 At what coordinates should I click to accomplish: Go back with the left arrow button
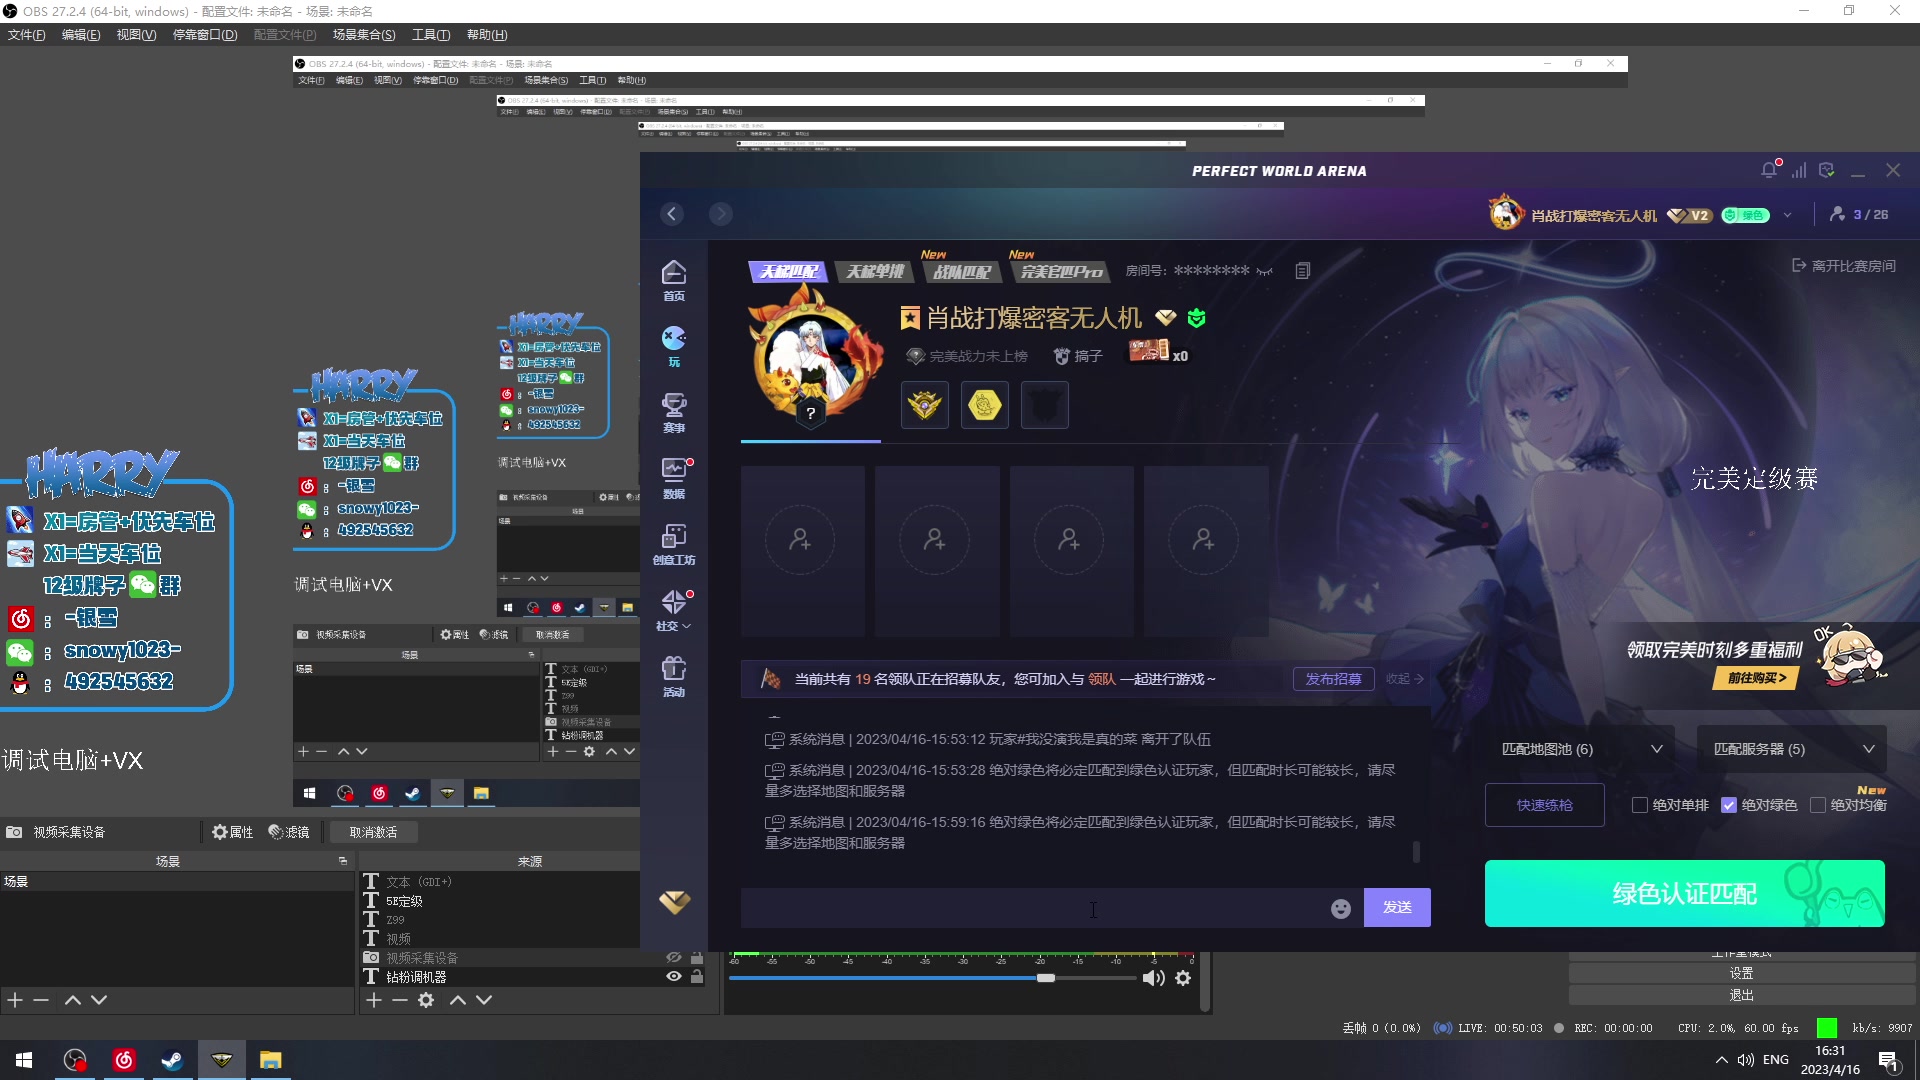(672, 214)
